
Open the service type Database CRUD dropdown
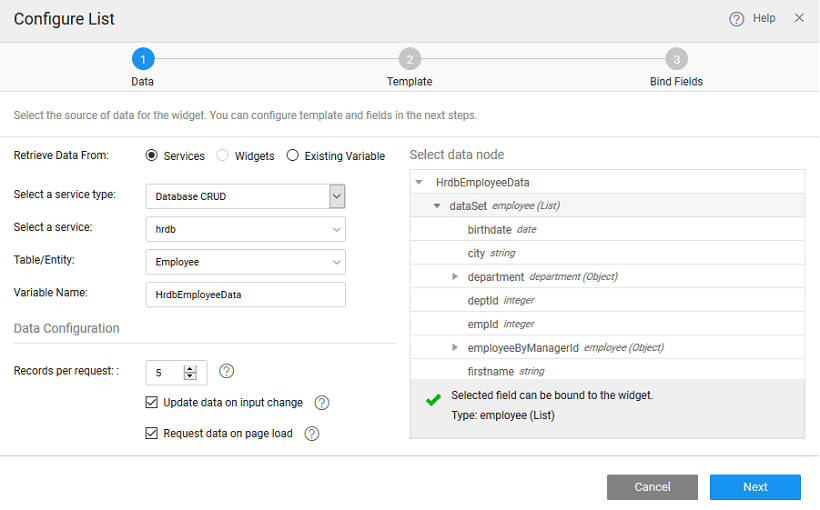click(x=337, y=196)
